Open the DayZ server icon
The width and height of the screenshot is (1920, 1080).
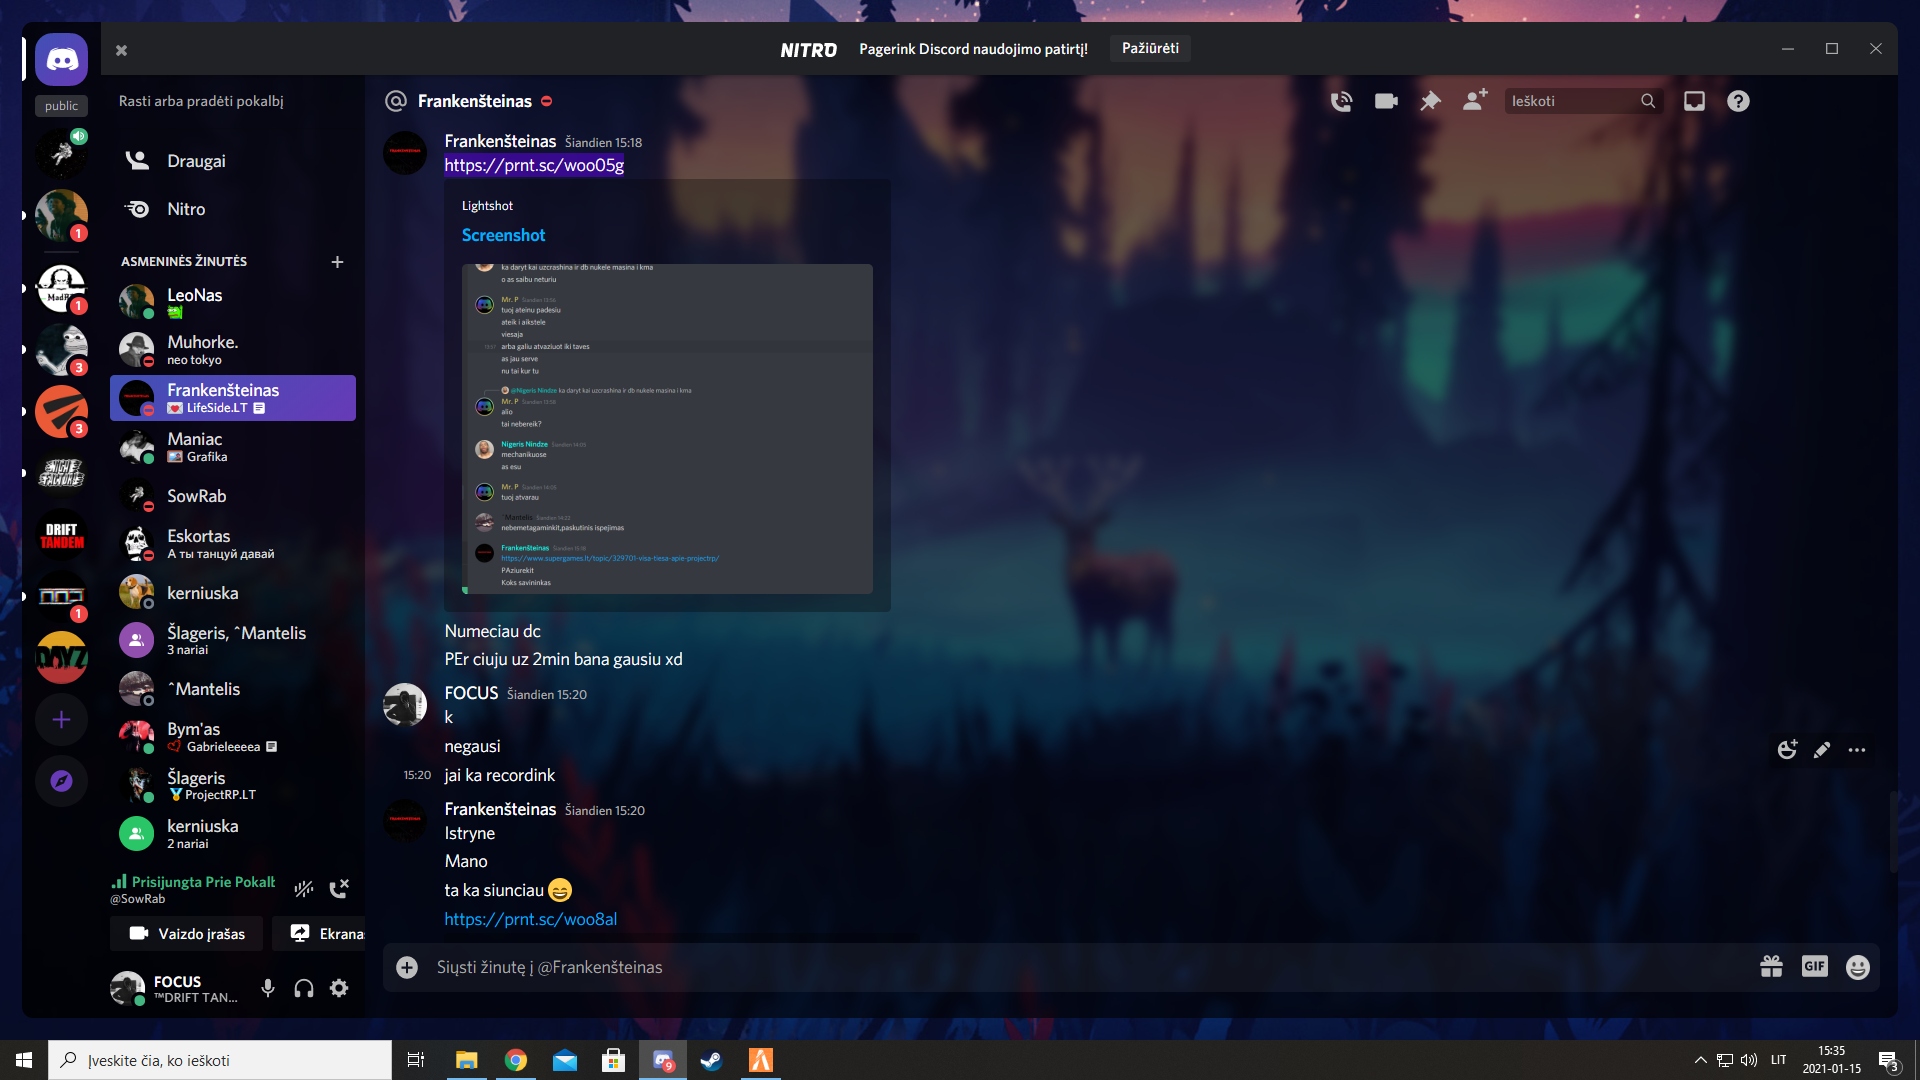61,658
